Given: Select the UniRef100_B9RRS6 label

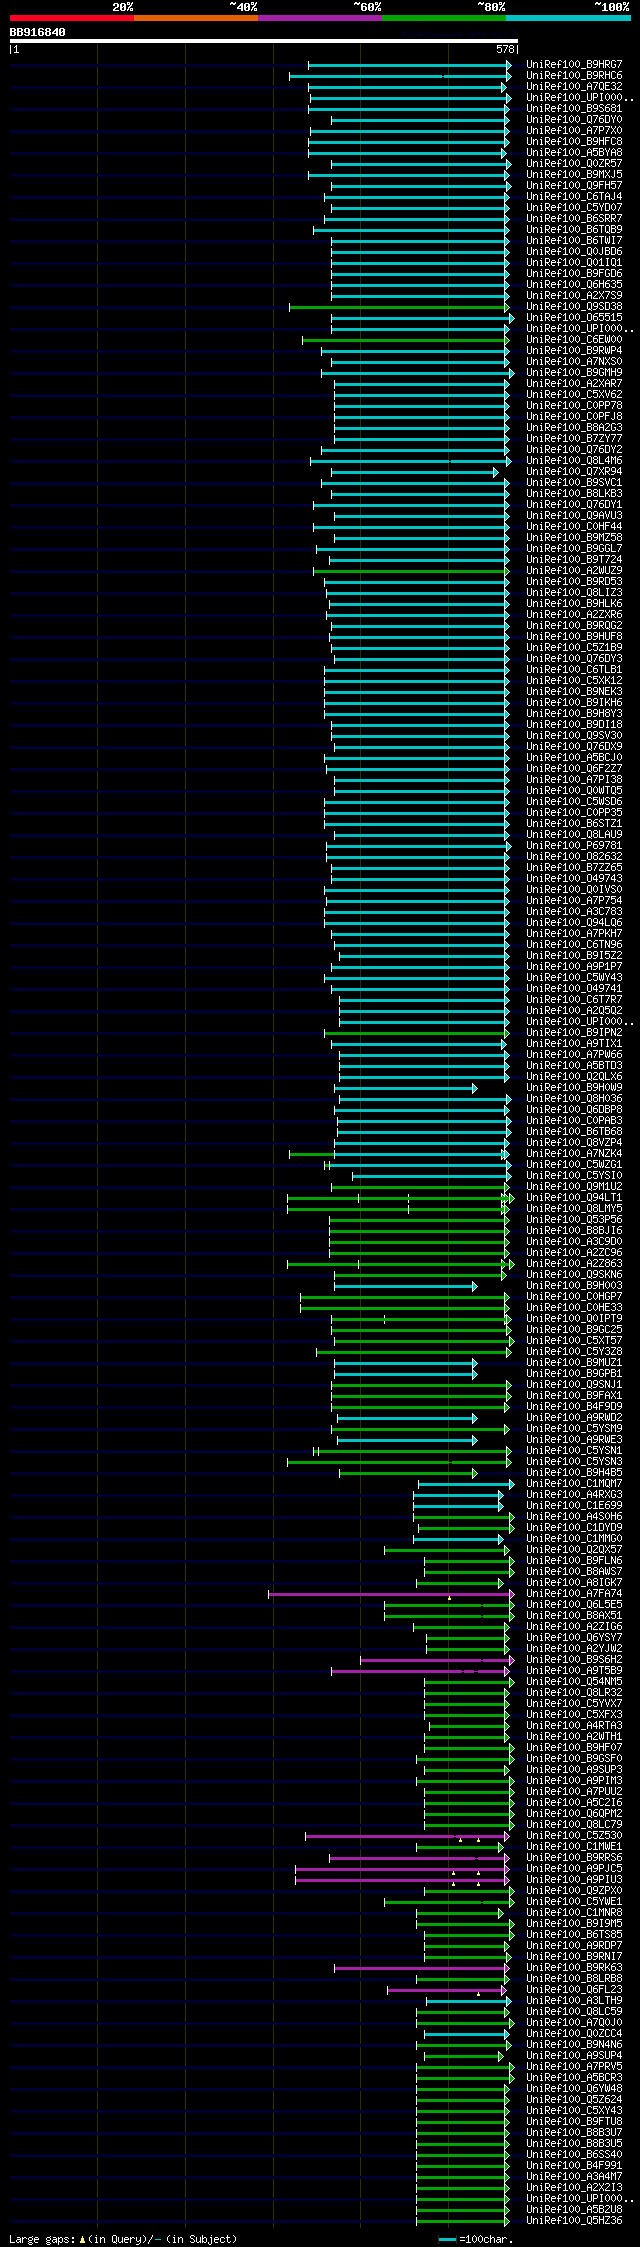Looking at the screenshot, I should [574, 1857].
